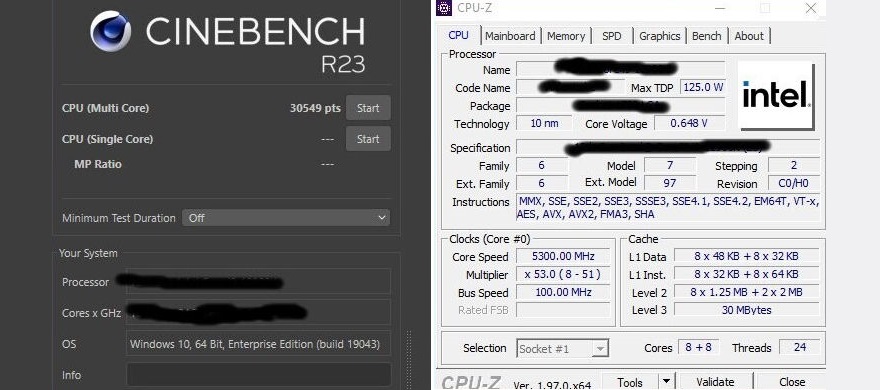Click the Cinebench panel vertical scrollbar grip
The width and height of the screenshot is (880, 390).
click(409, 359)
